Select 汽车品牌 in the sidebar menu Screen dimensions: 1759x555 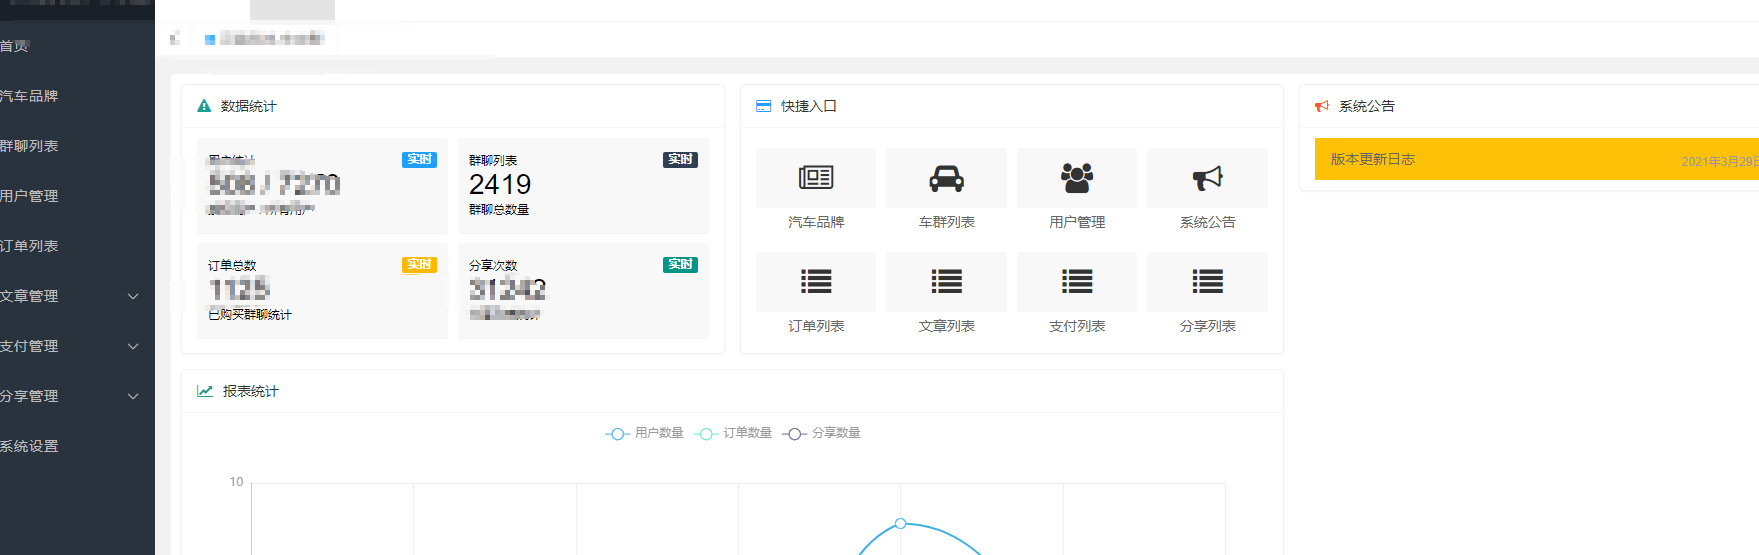coord(30,96)
